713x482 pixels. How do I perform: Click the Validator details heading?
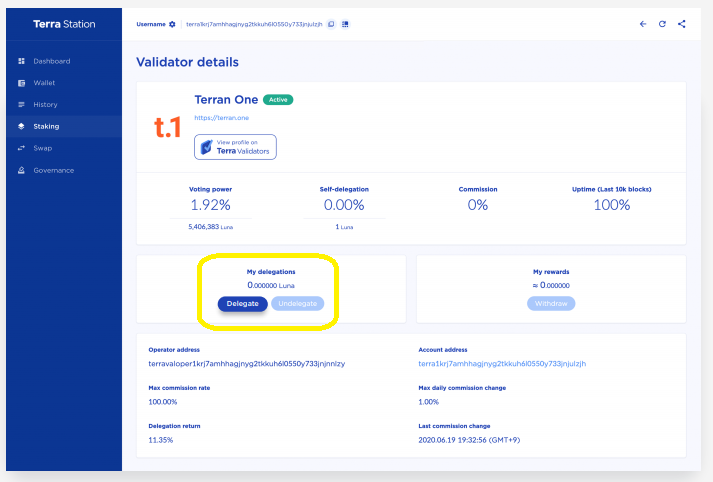pos(187,62)
